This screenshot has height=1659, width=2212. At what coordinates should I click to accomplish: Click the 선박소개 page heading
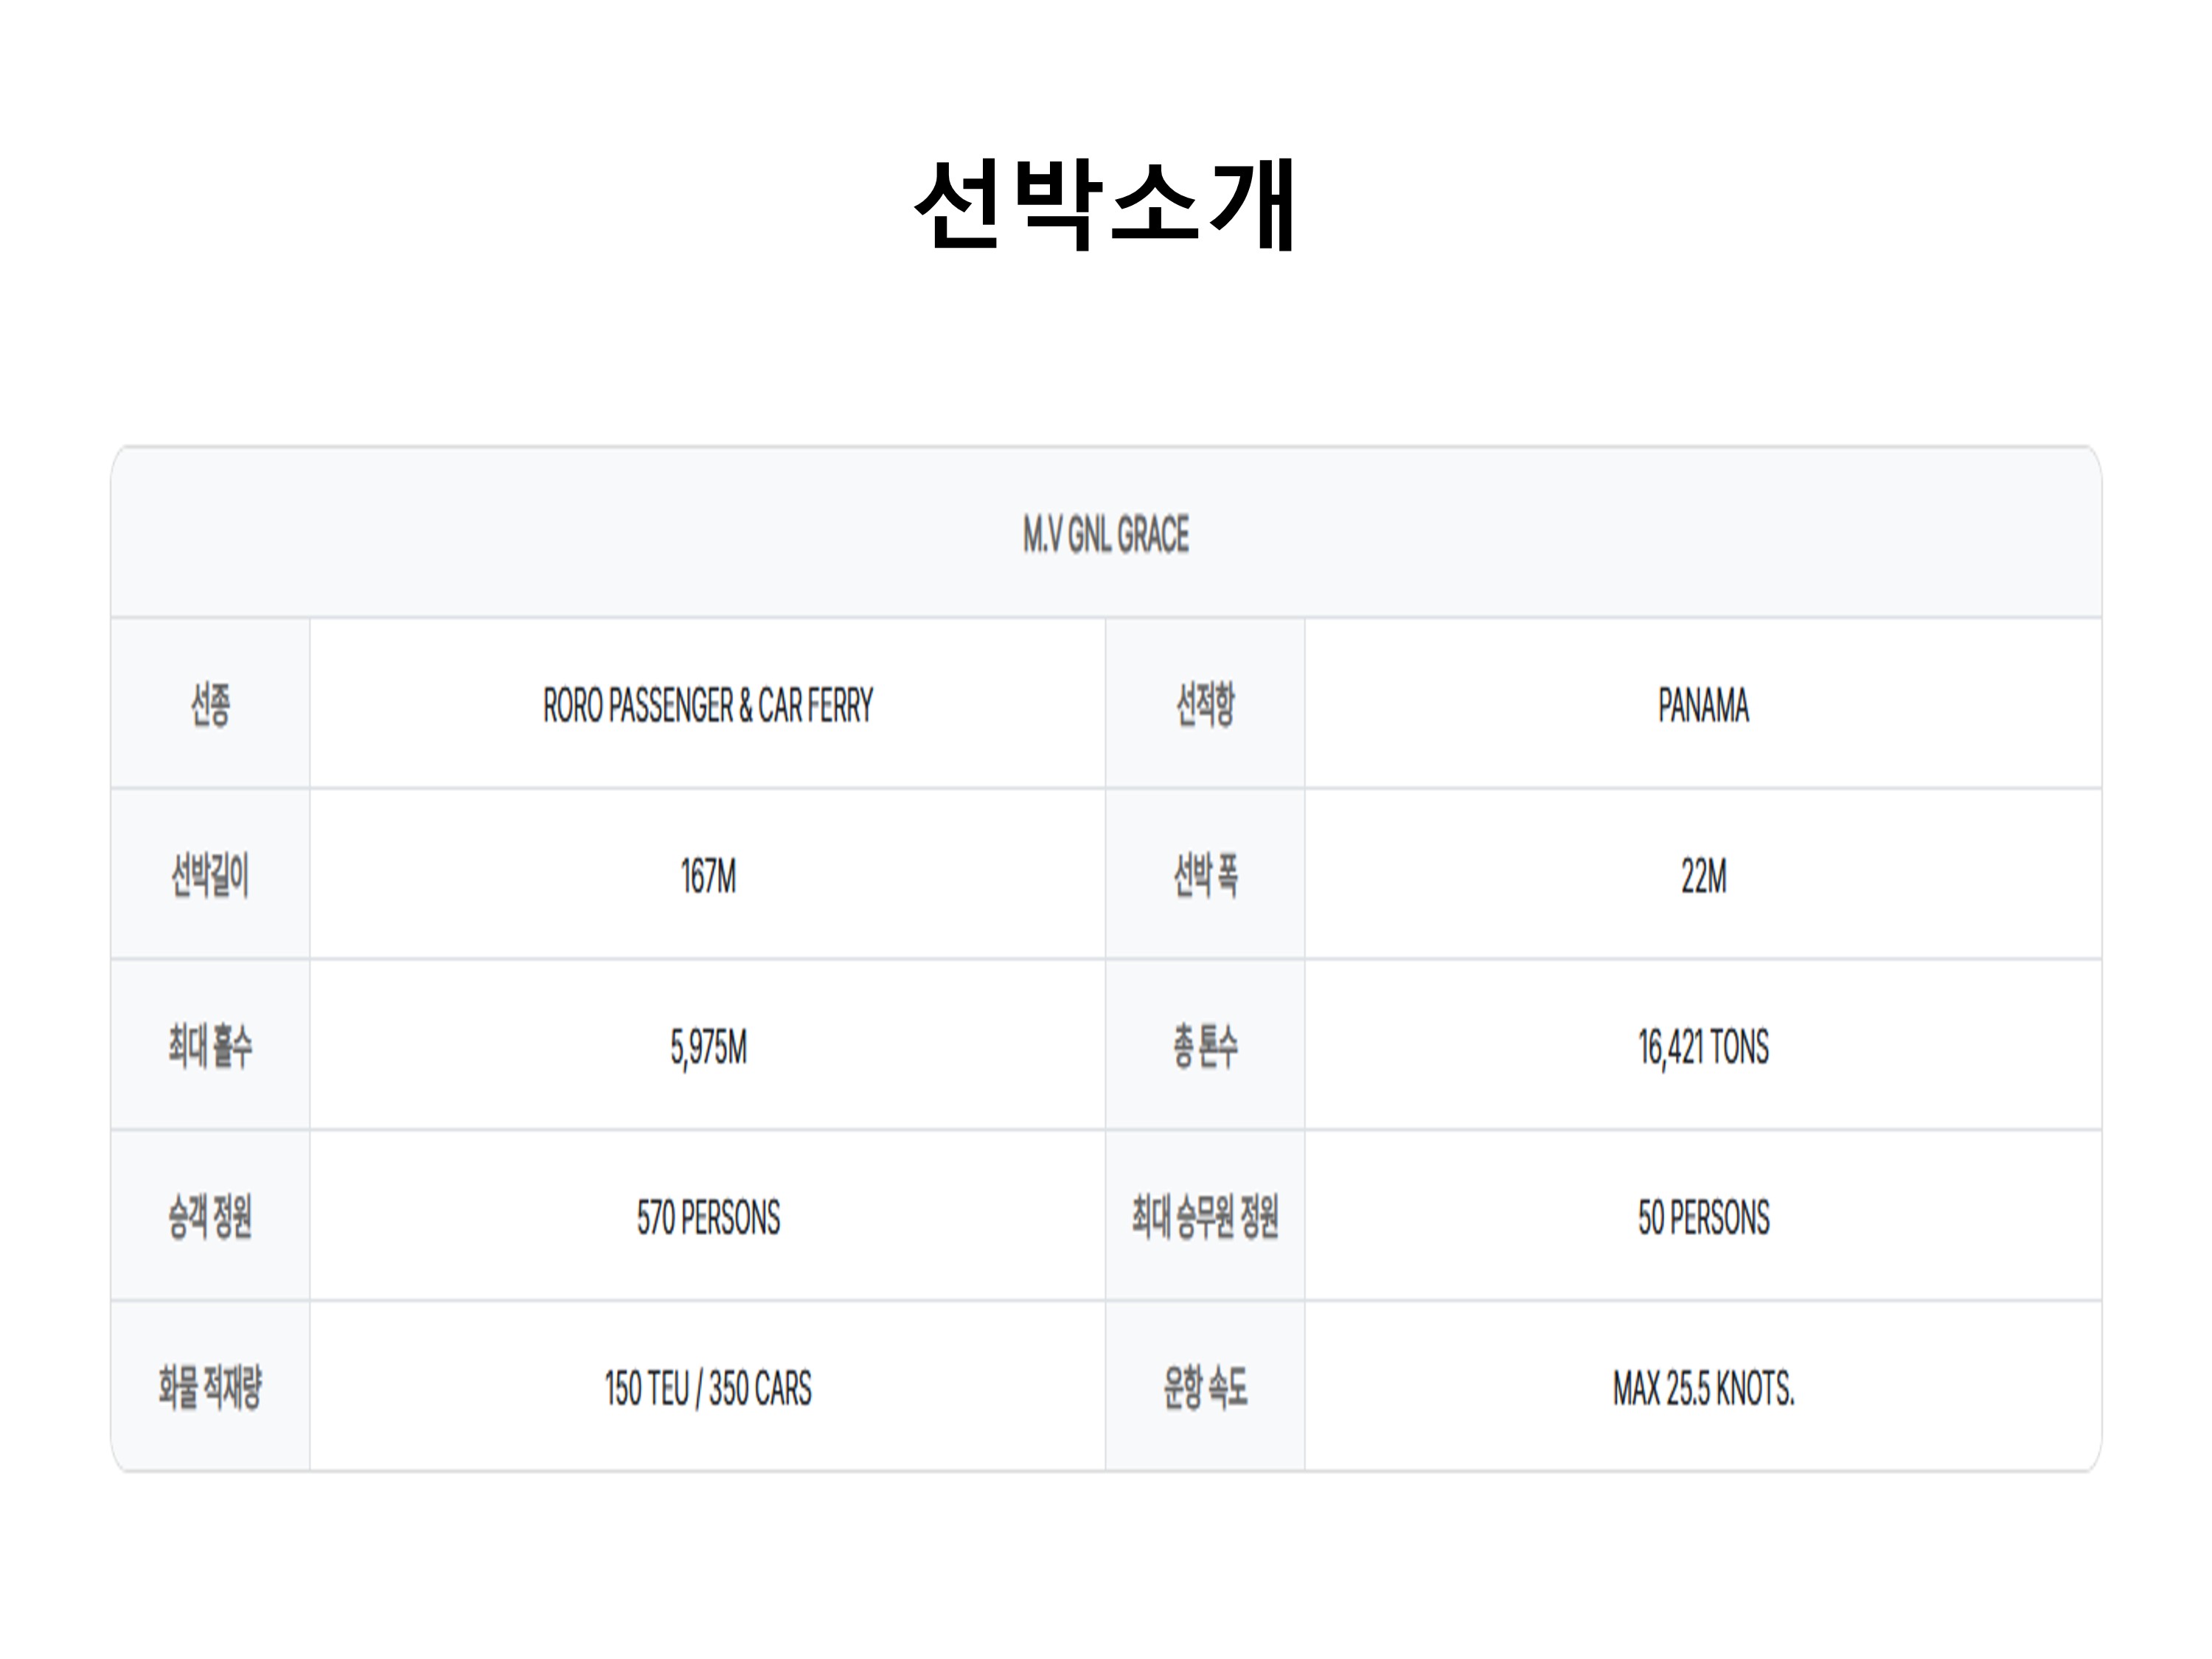tap(1105, 205)
